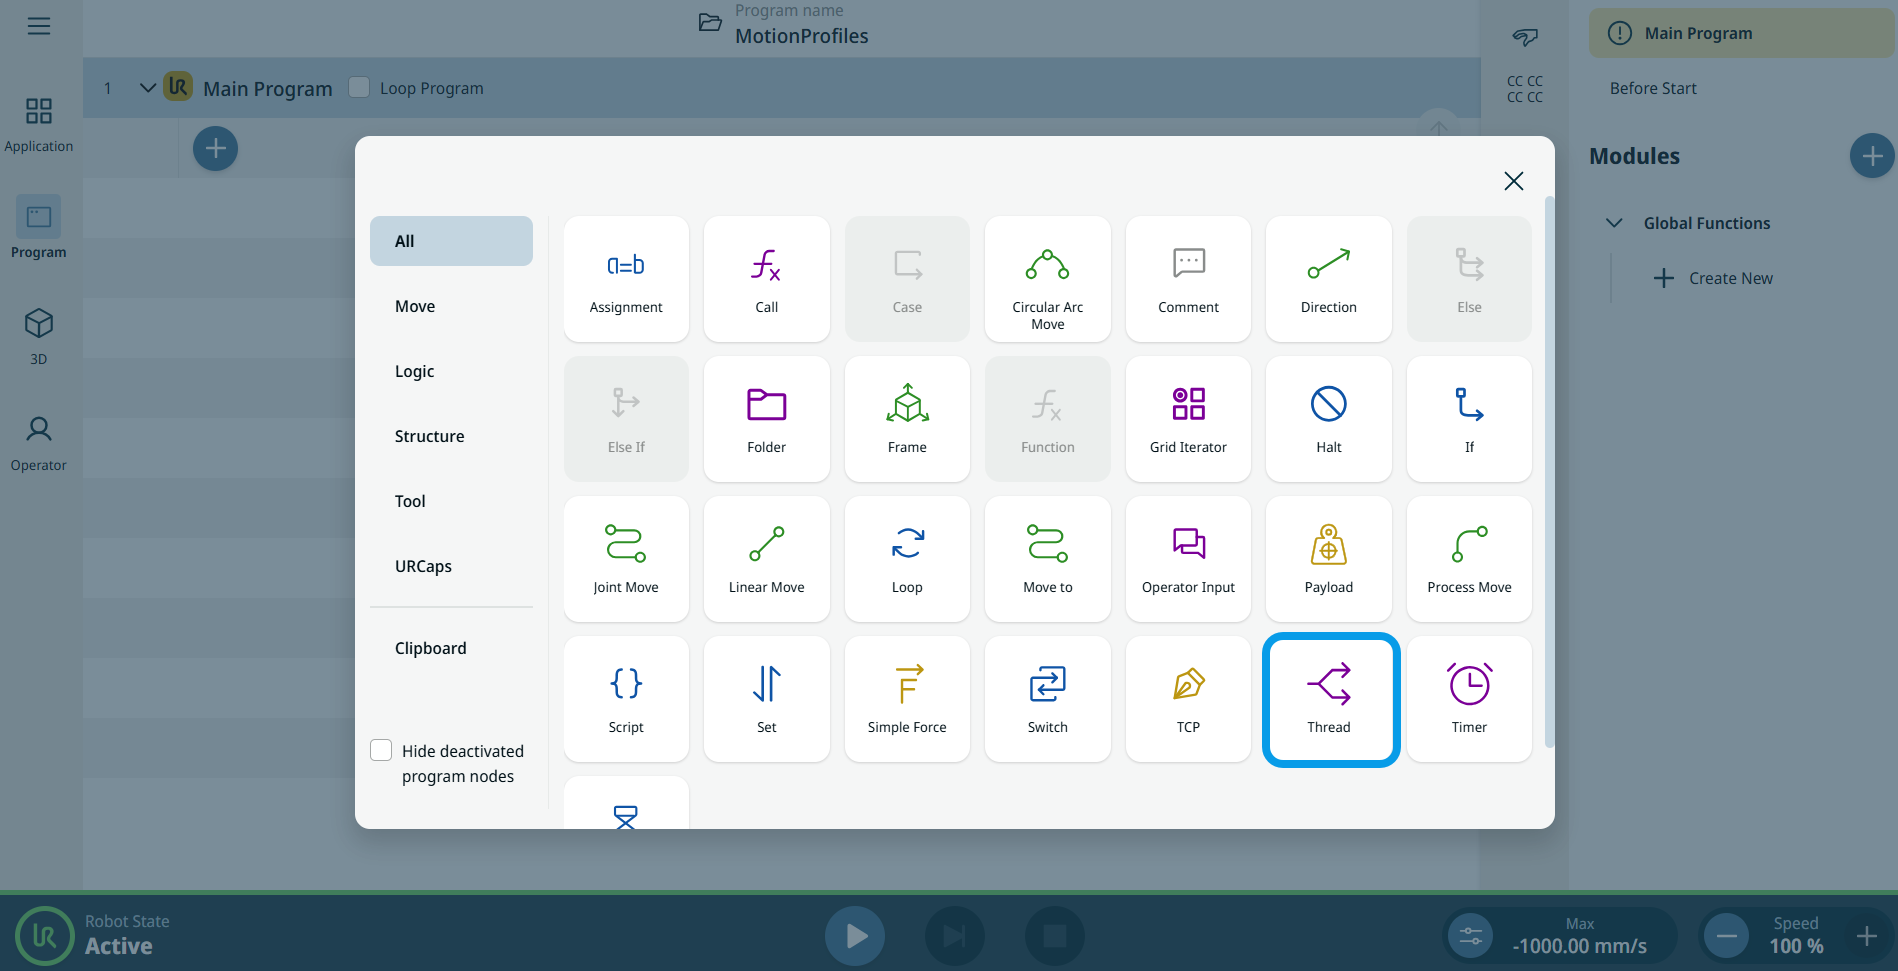
Task: Add a Frame node
Action: tap(906, 419)
